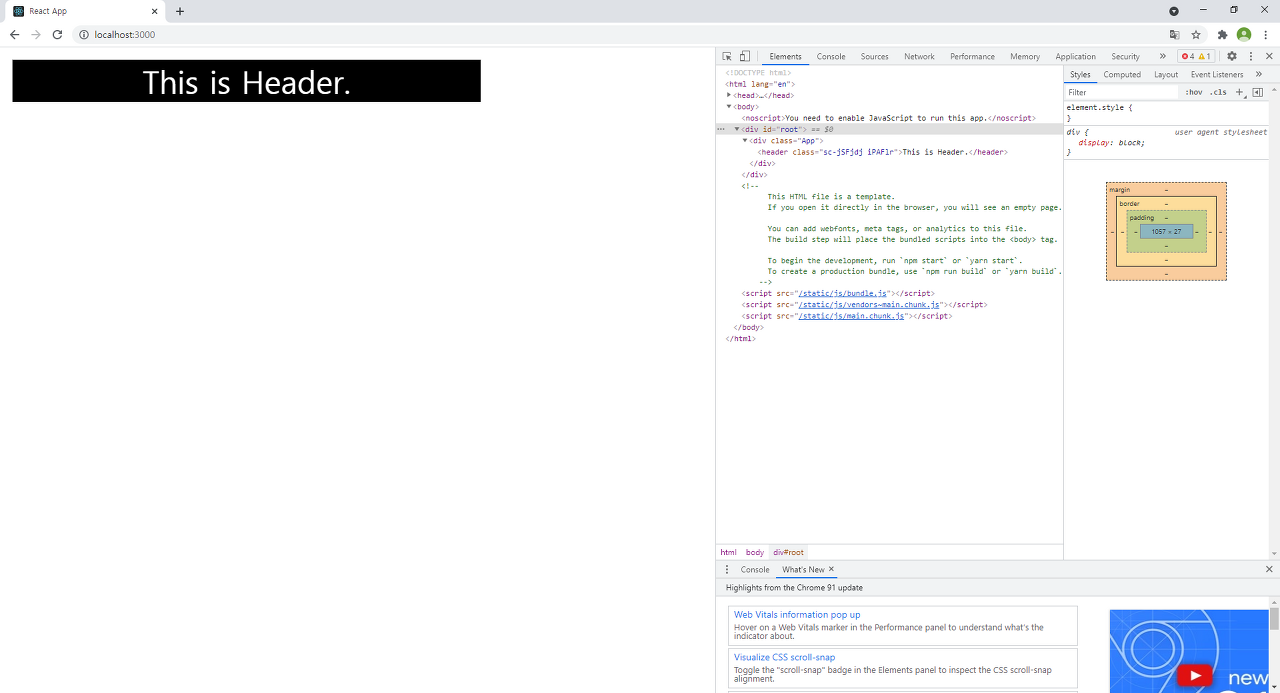
Task: Show more DevTools tabs chevron
Action: click(1162, 56)
